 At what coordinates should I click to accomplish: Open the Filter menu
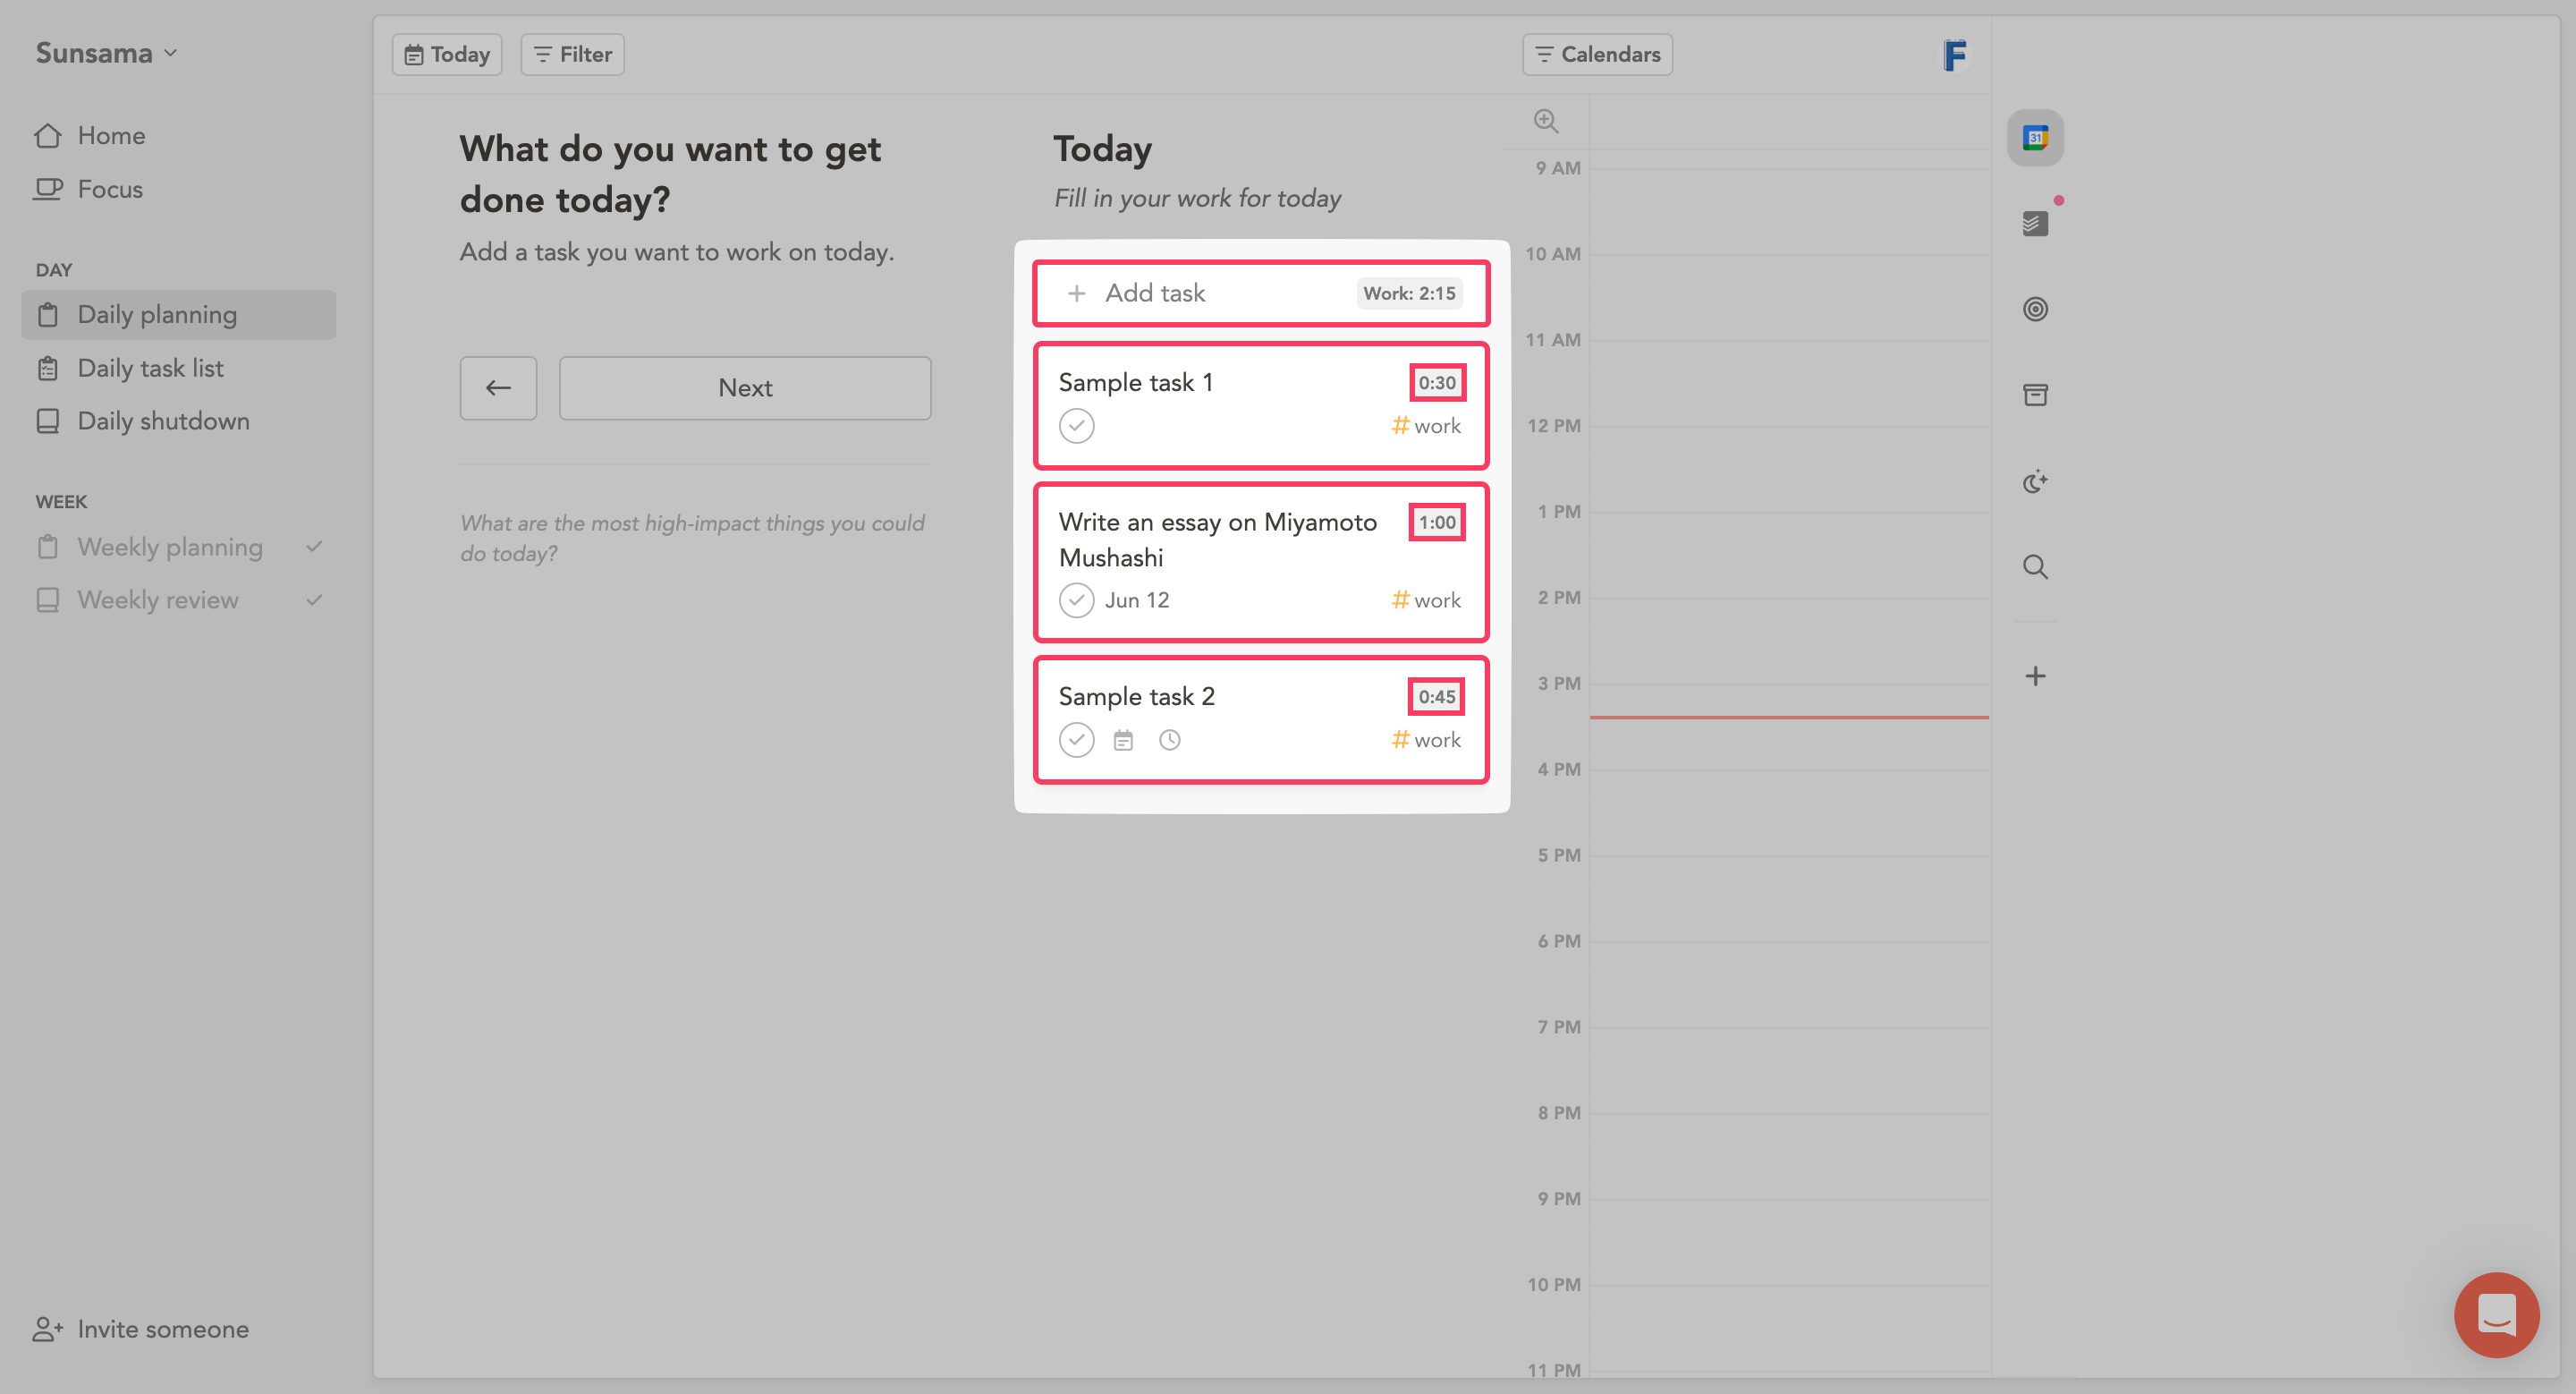pos(573,54)
